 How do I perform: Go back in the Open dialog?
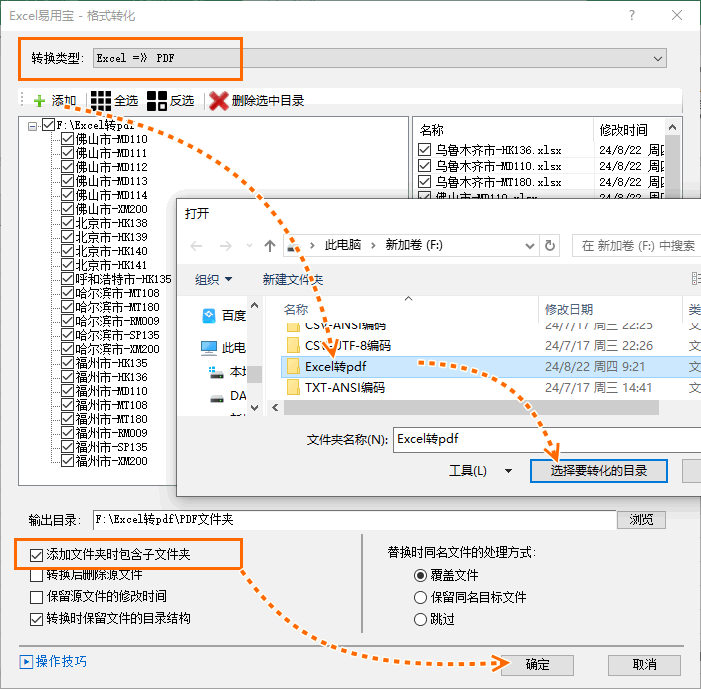point(196,245)
